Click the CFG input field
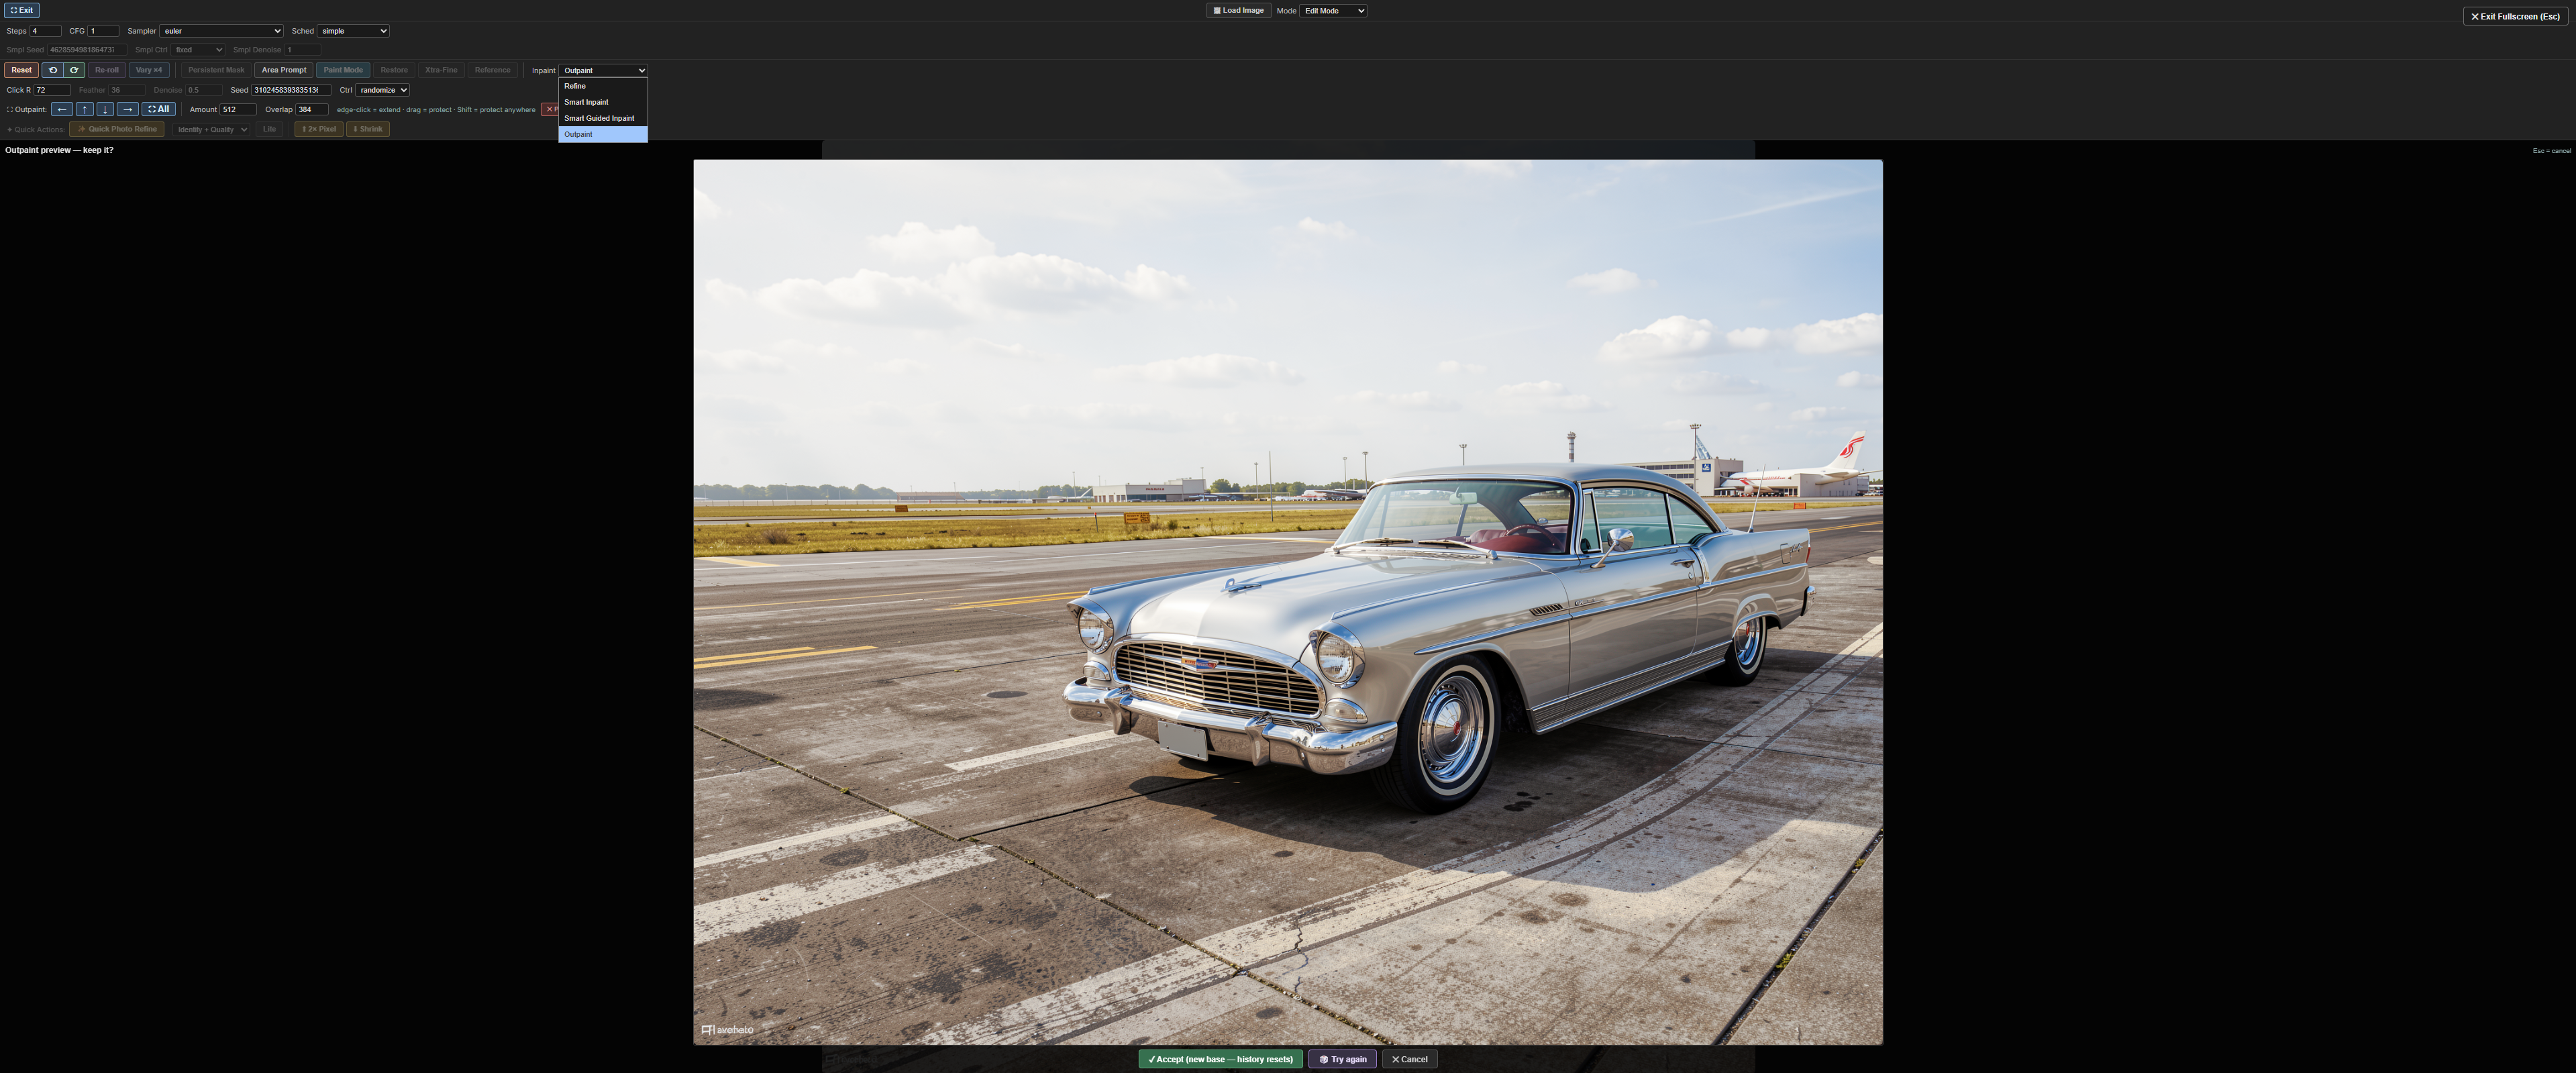Screen dimensions: 2576x1073 [x=103, y=31]
